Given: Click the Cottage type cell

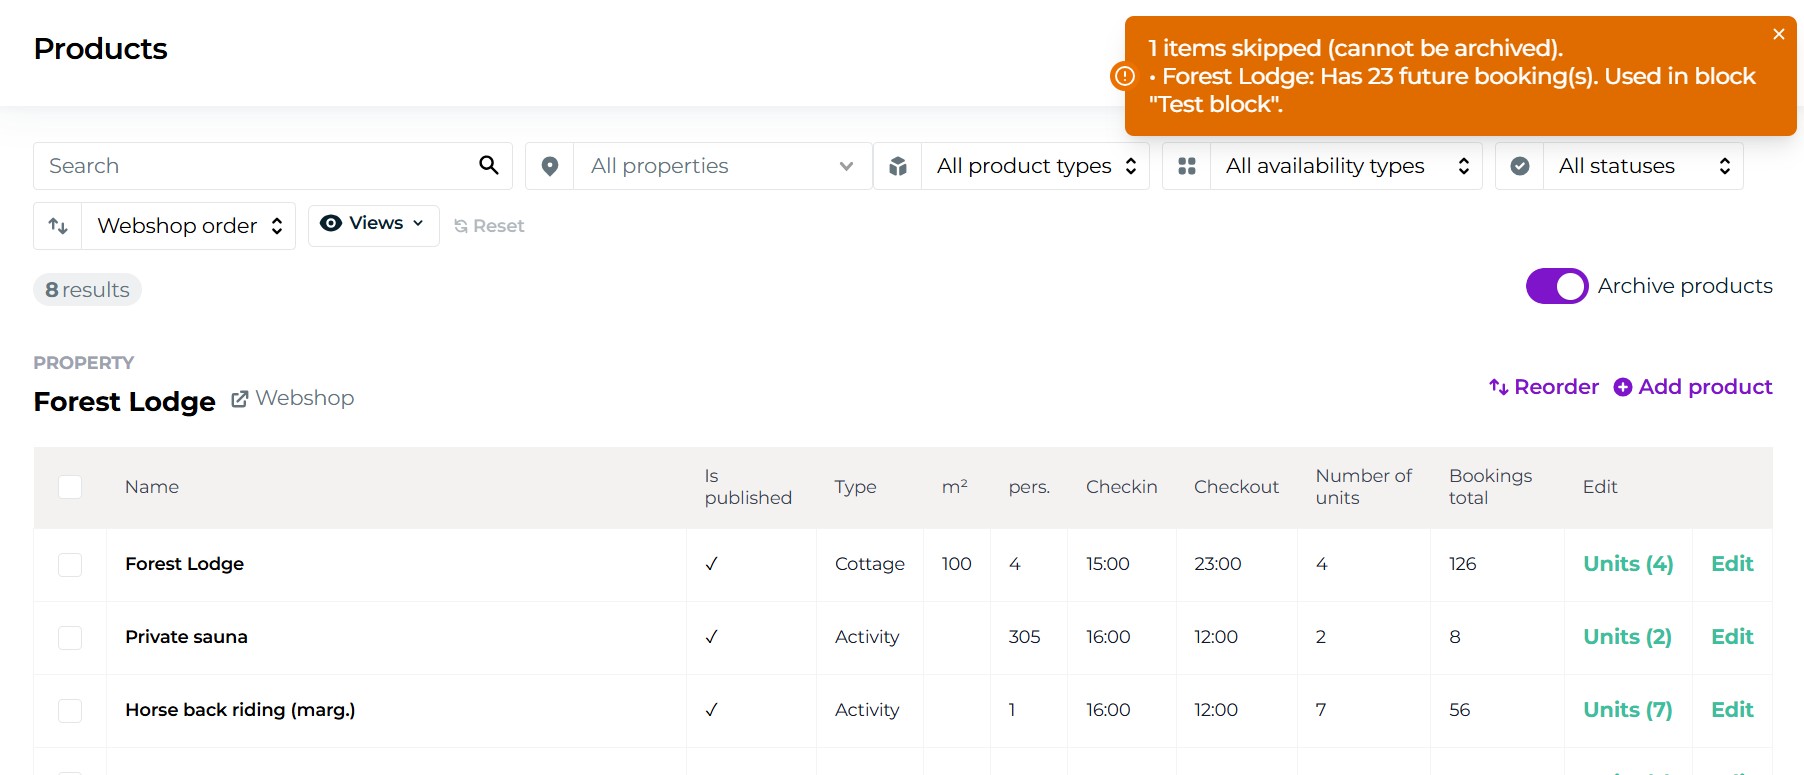Looking at the screenshot, I should [x=870, y=564].
